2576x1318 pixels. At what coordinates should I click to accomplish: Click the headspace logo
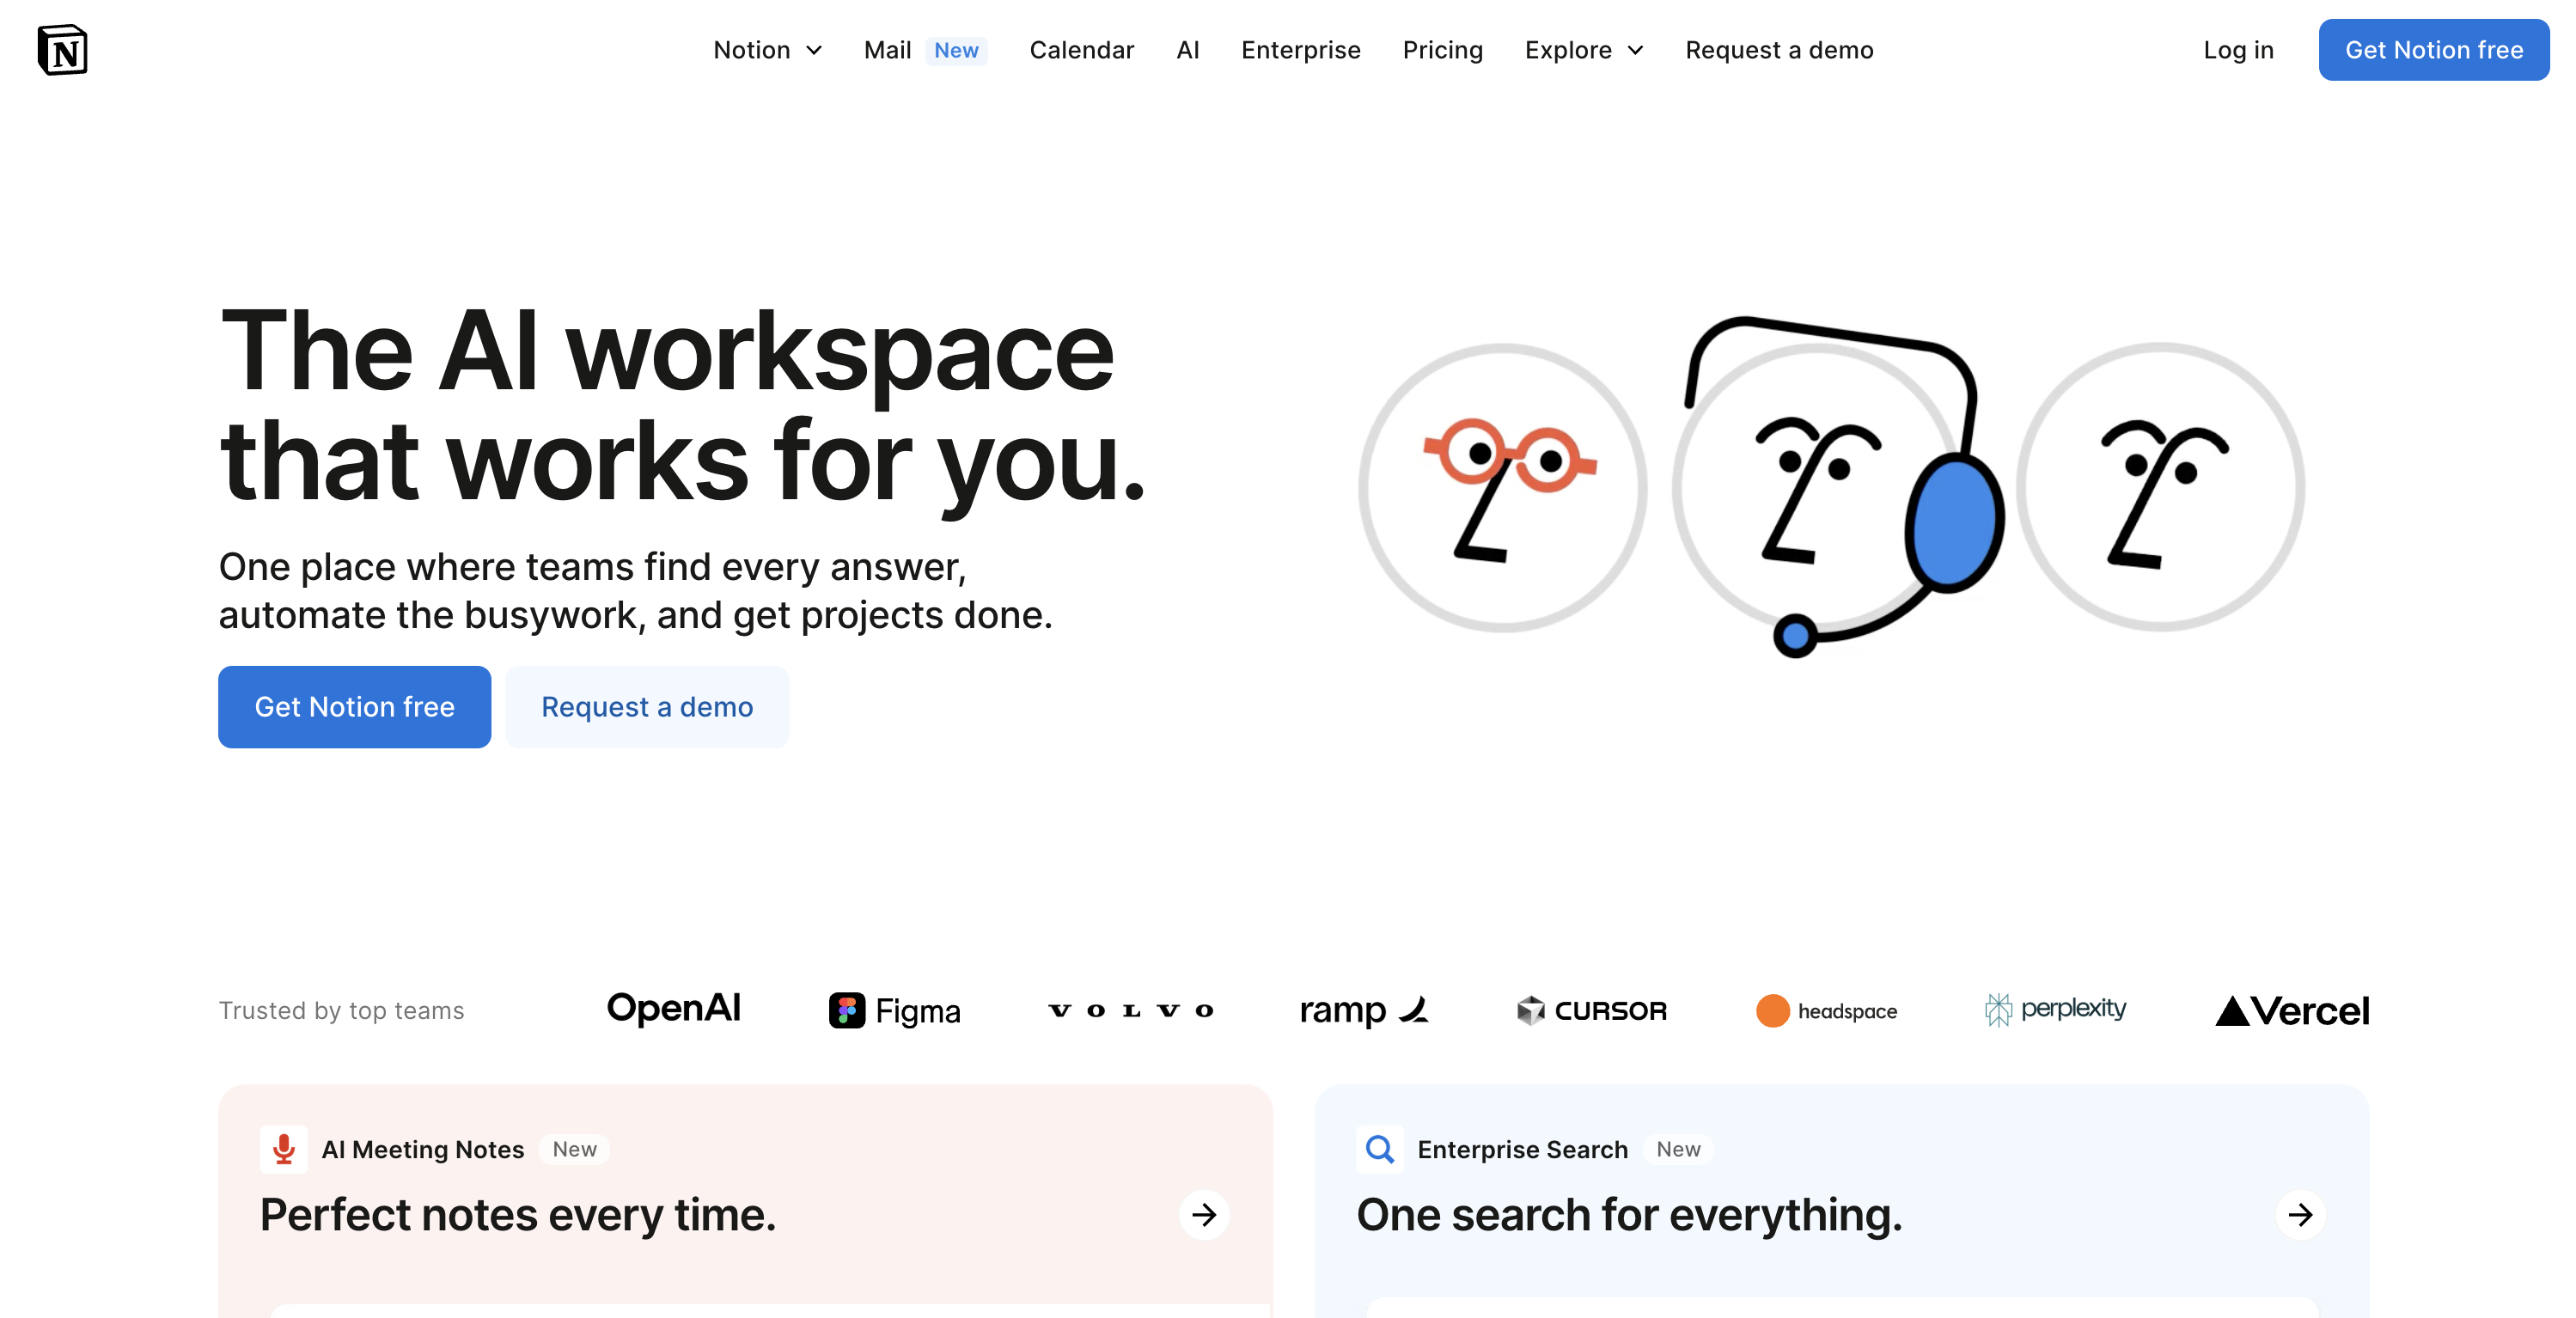pyautogui.click(x=1826, y=1011)
